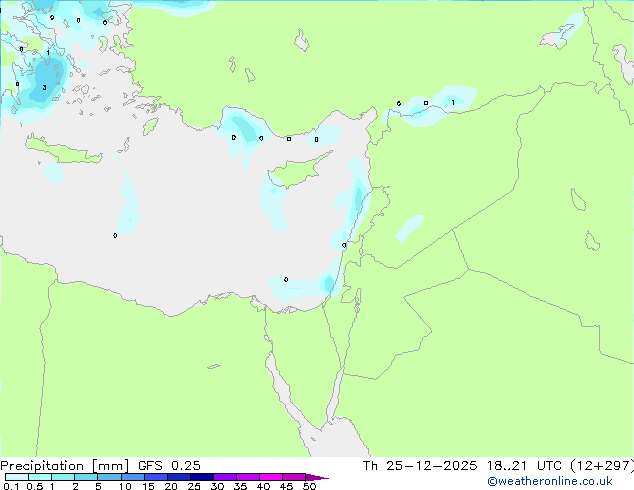Click the 15–20 mm legend swatch

pyautogui.click(x=155, y=477)
